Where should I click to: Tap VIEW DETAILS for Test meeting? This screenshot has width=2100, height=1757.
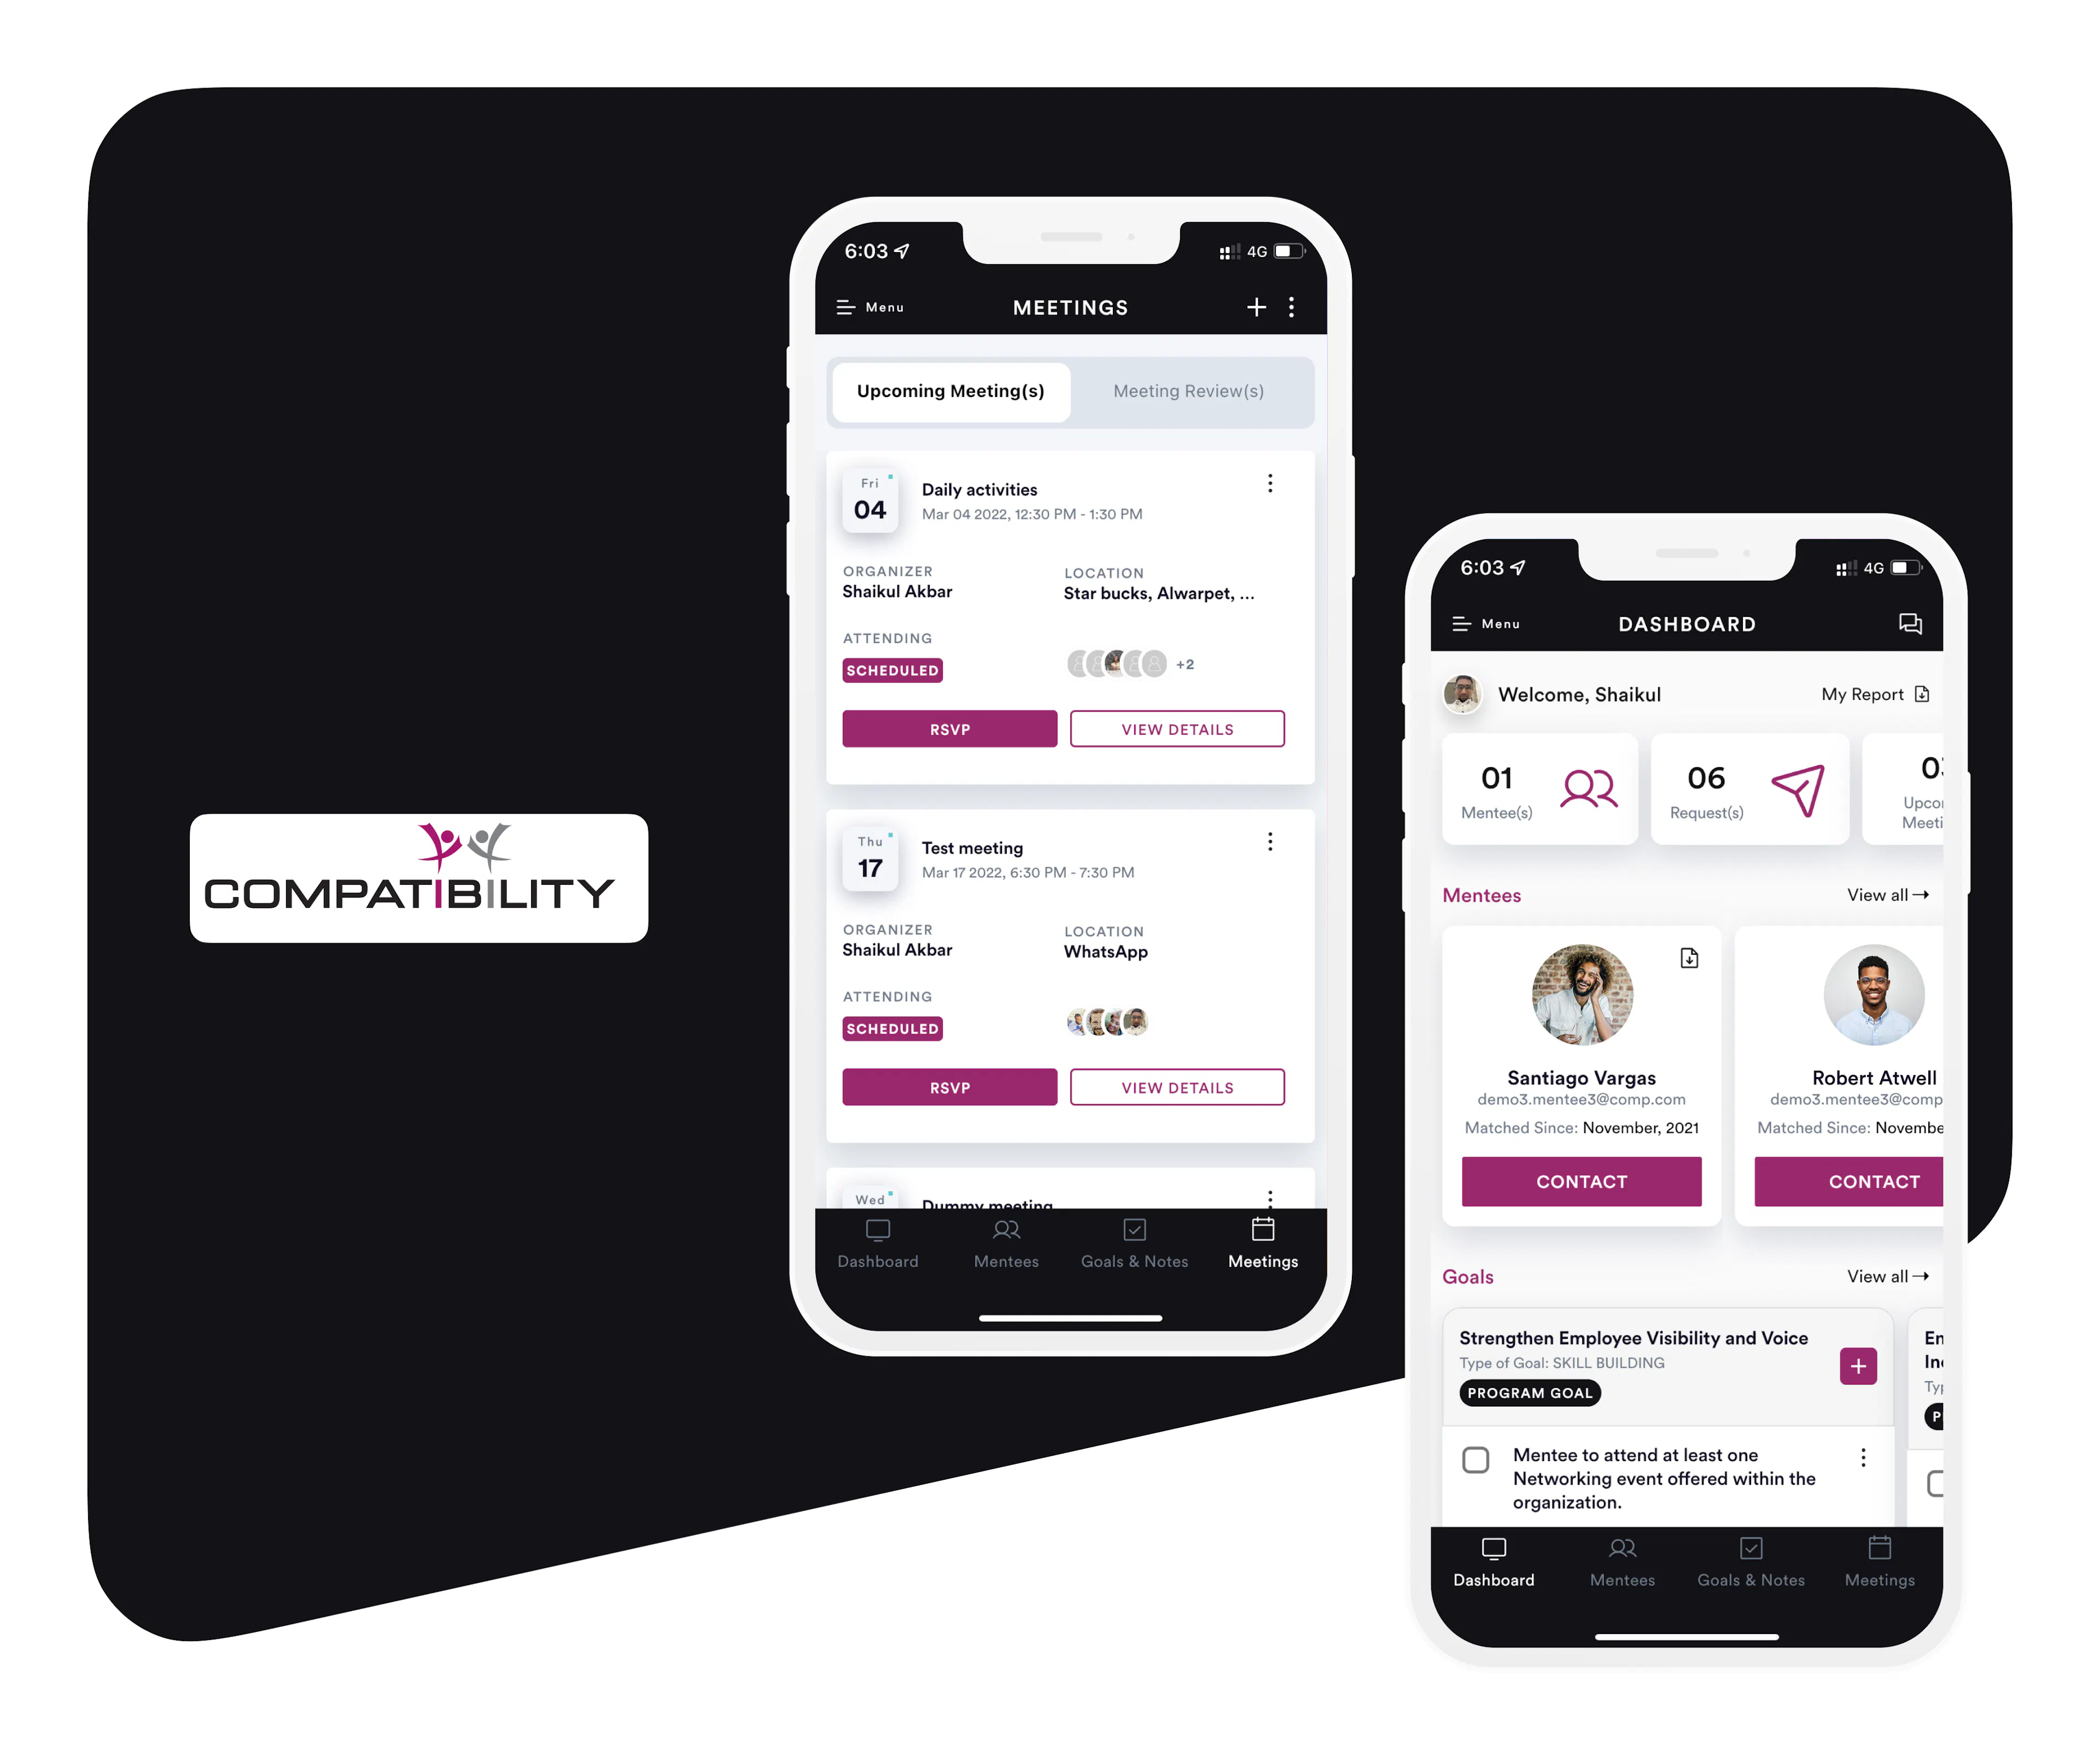(1177, 1087)
